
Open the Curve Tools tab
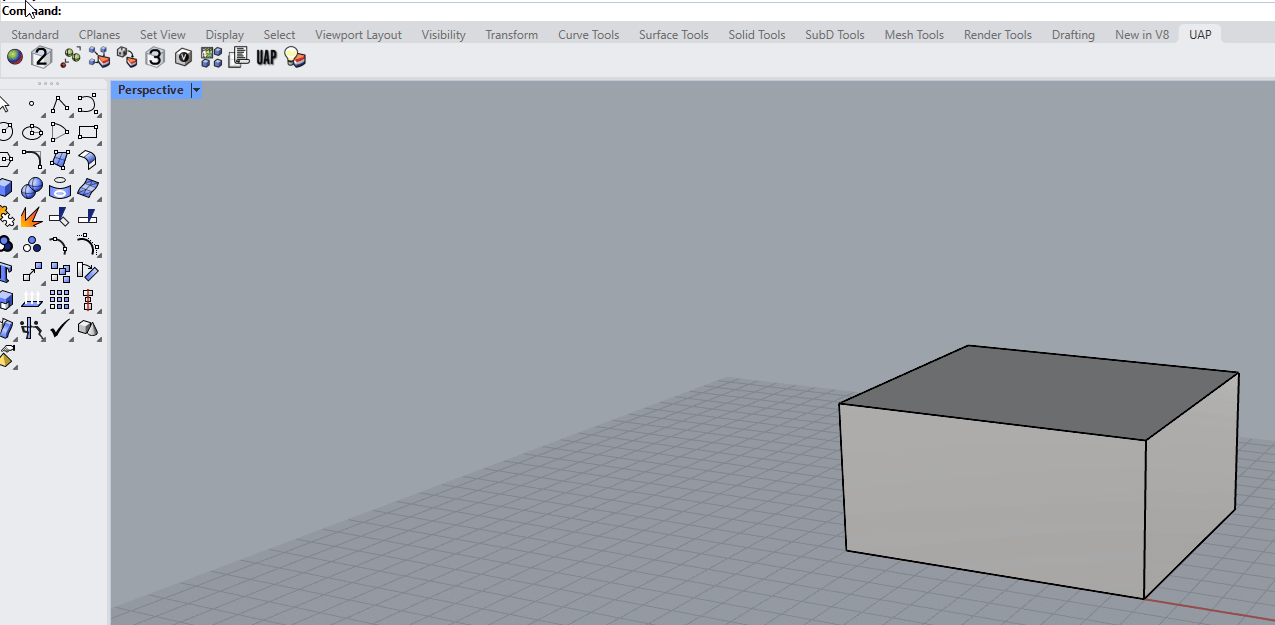coord(589,34)
